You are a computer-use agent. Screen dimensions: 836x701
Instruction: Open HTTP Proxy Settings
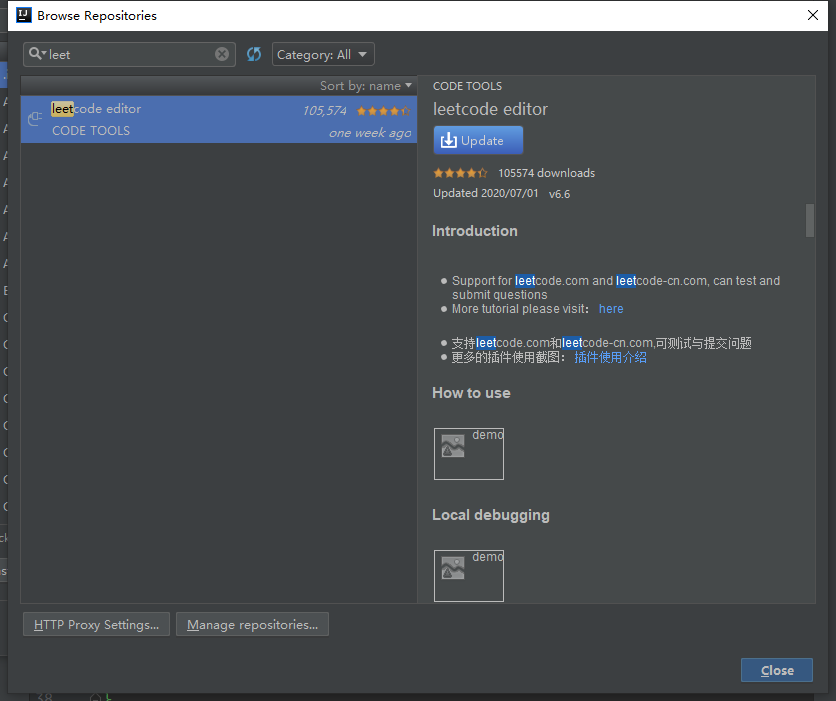97,624
